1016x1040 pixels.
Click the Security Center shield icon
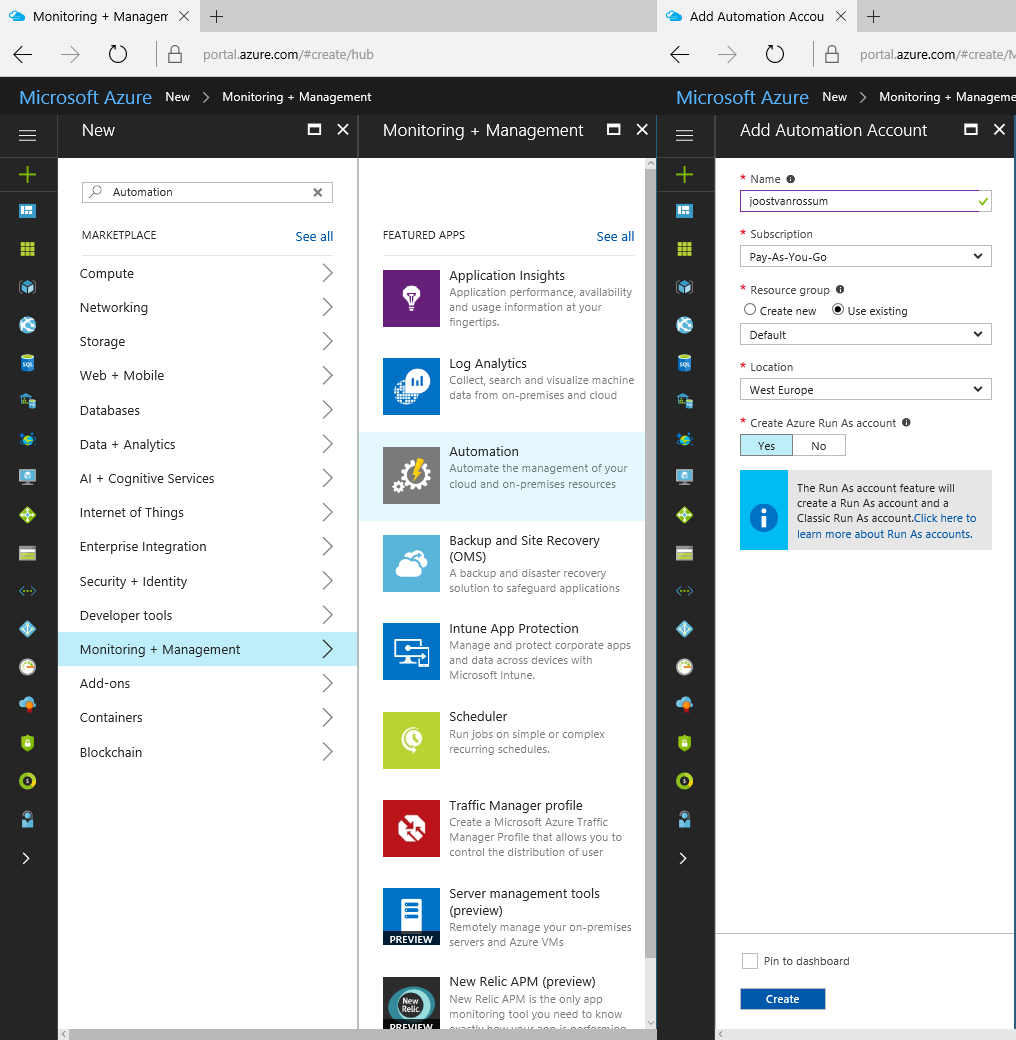(27, 743)
